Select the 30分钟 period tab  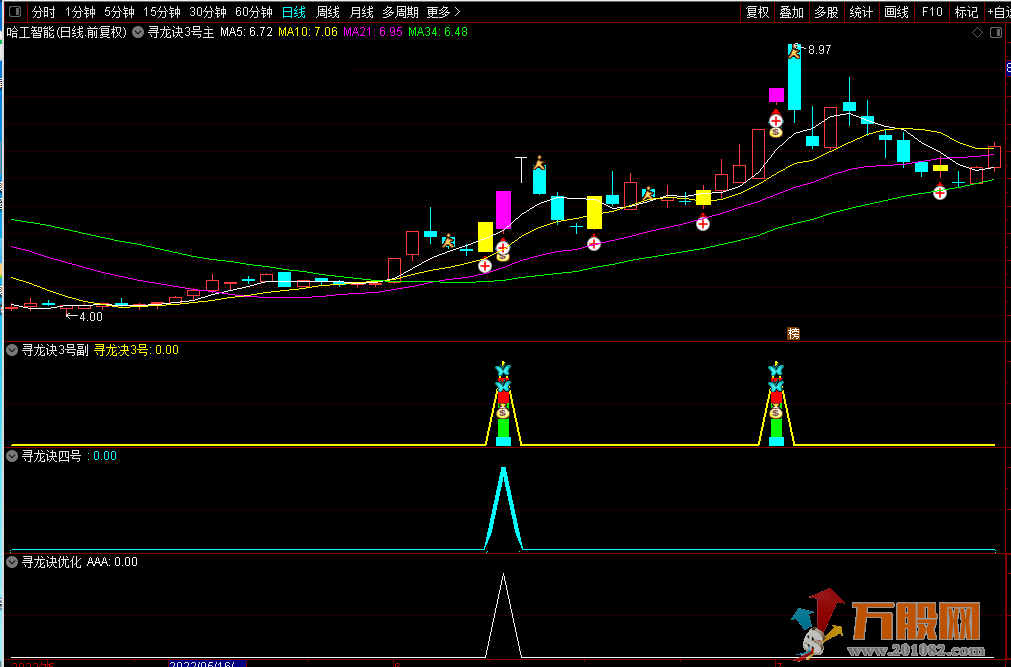click(208, 12)
